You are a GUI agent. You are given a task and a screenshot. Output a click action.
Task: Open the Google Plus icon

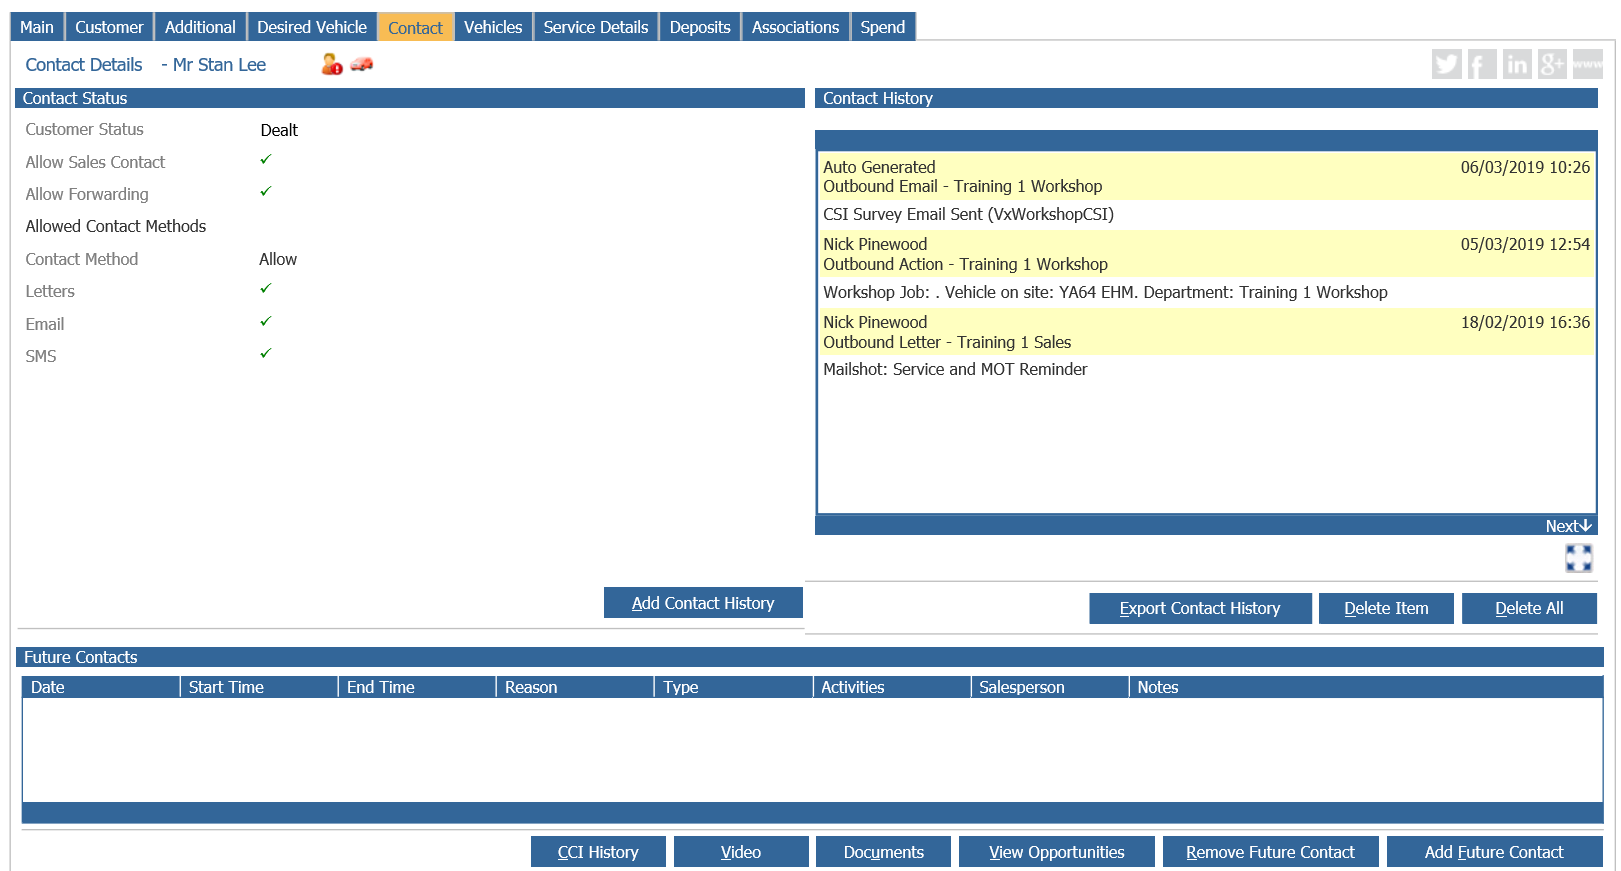(1552, 64)
